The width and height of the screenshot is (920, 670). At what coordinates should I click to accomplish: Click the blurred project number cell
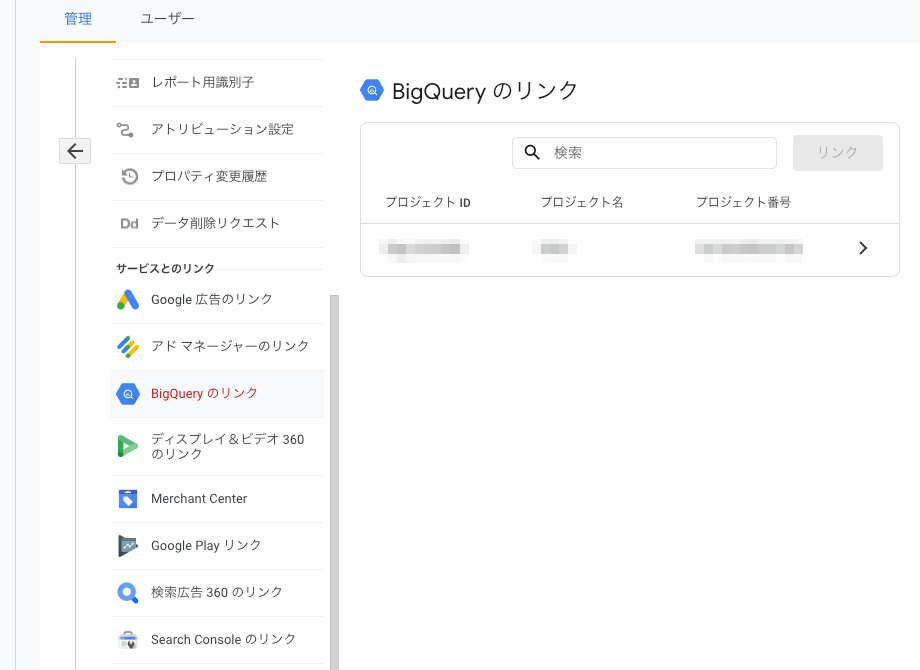coord(749,248)
